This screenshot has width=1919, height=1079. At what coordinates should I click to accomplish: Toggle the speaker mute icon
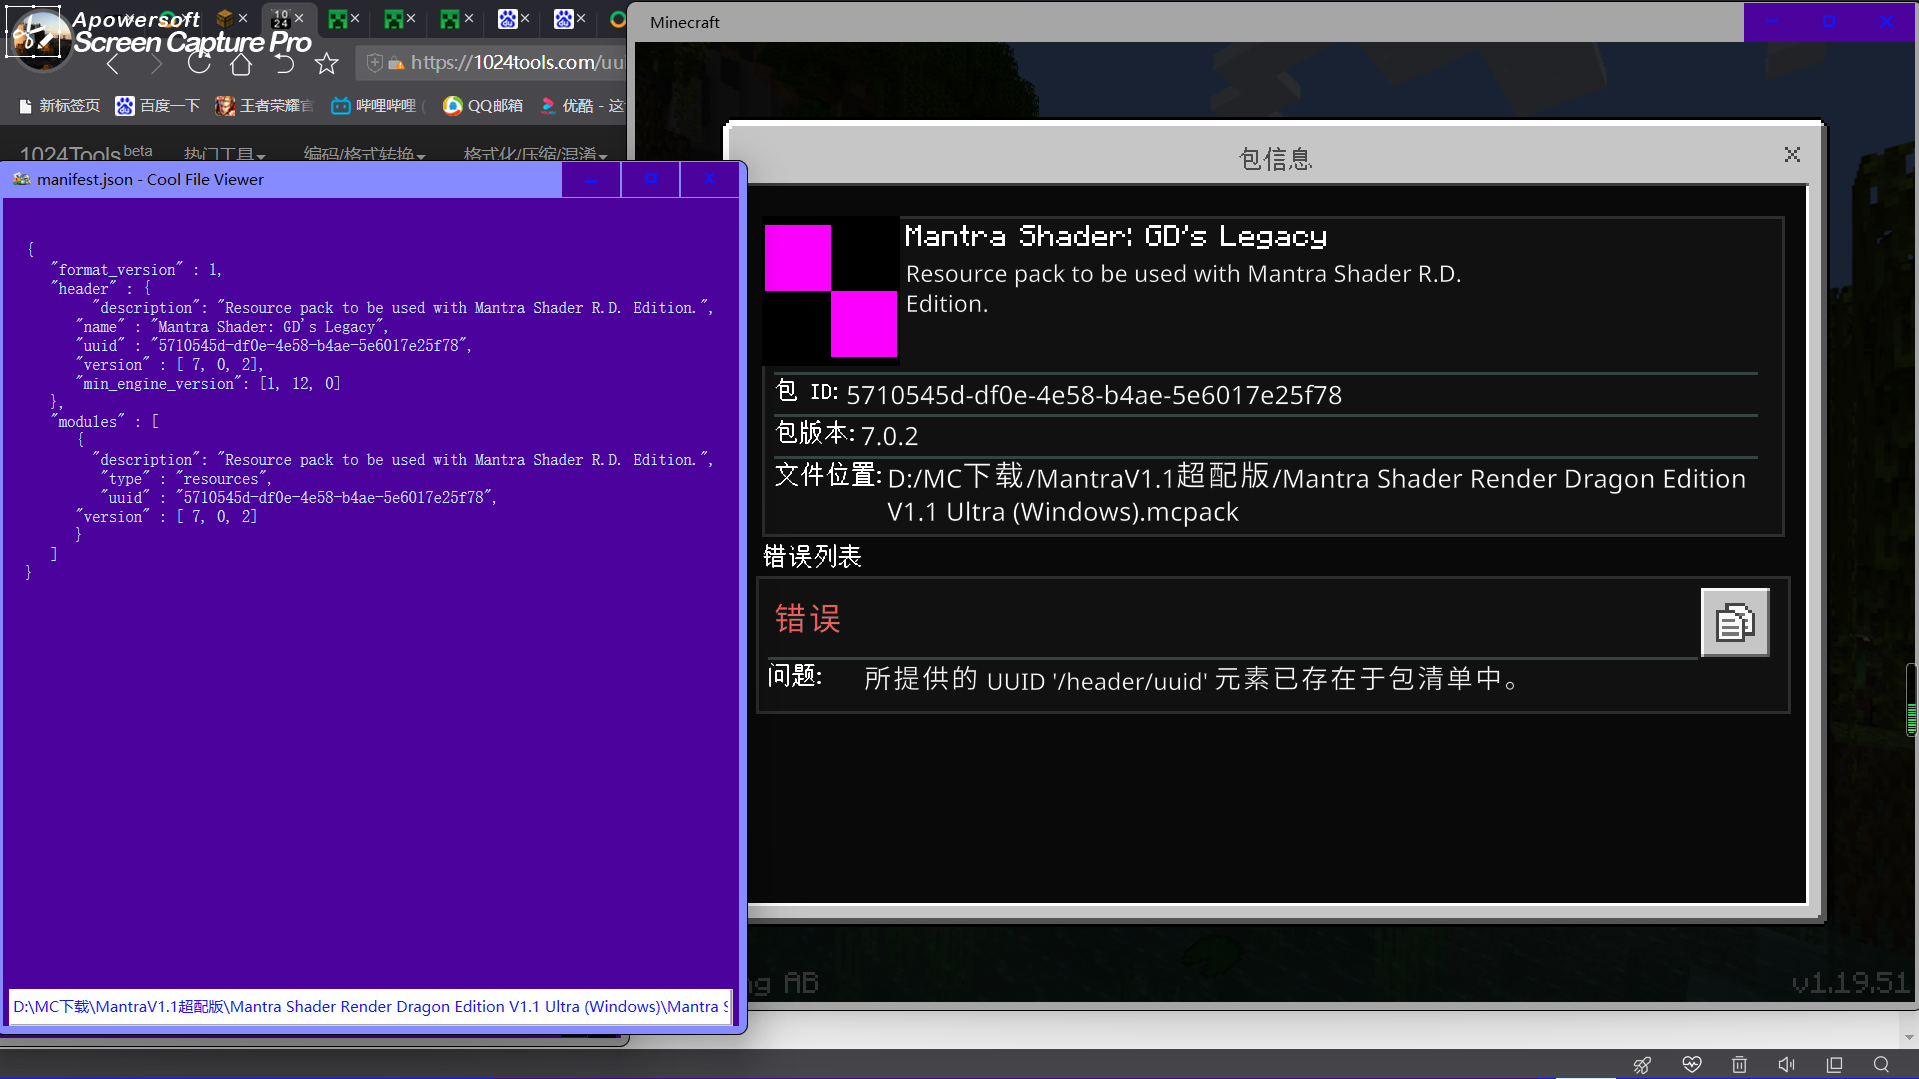(1787, 1065)
